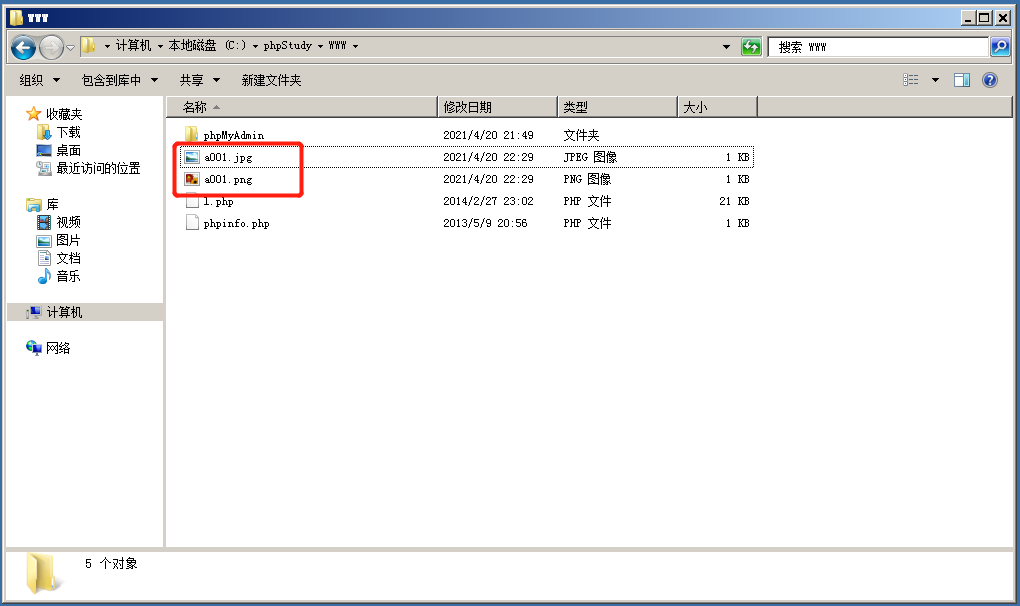Expand the address bar history dropdown
The image size is (1020, 606).
726,47
